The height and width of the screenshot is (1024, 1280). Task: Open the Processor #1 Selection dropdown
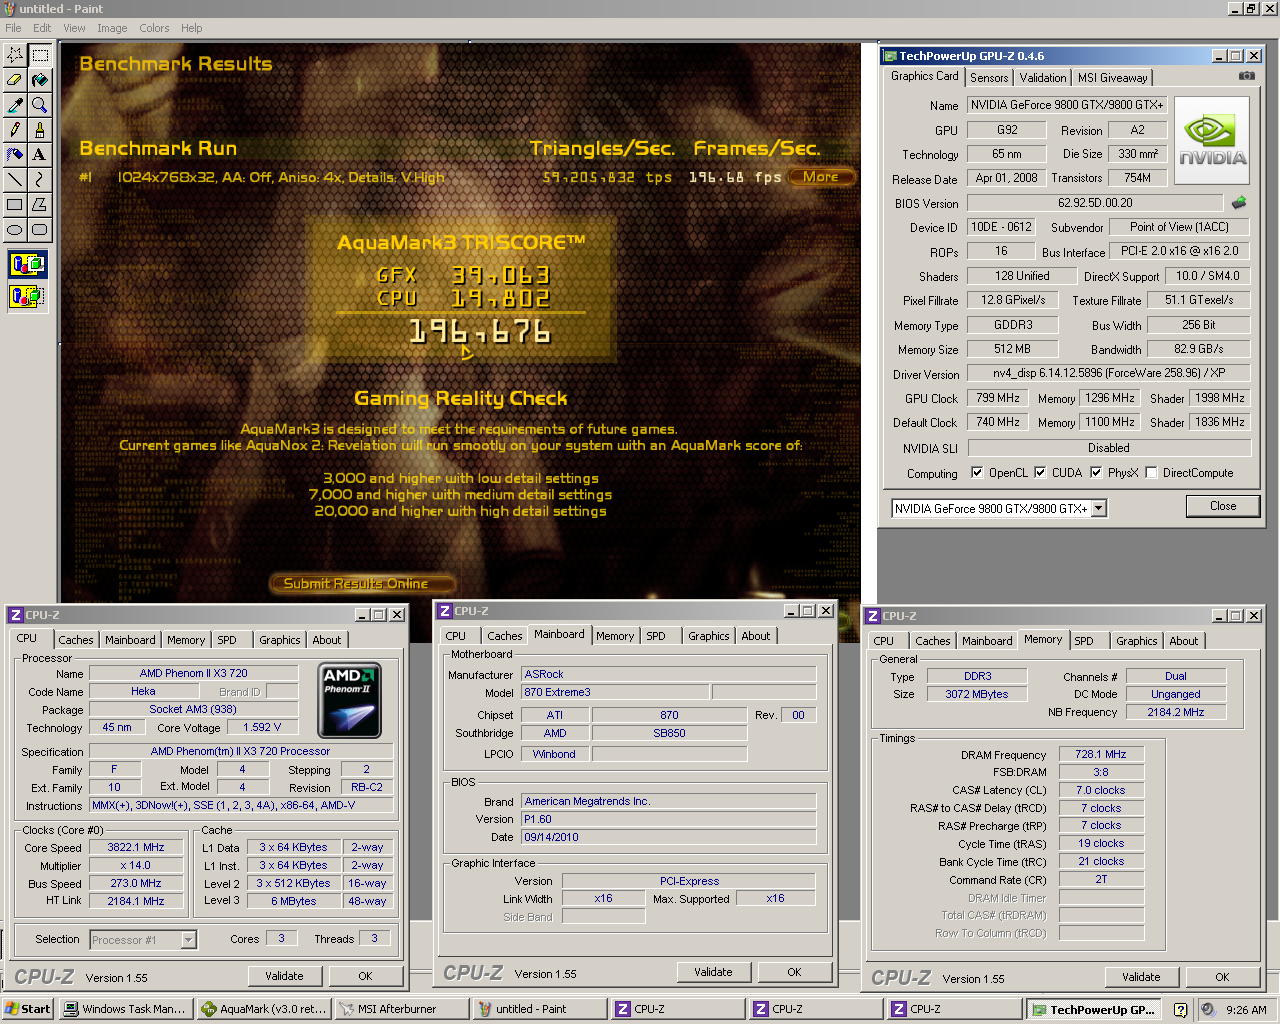(x=188, y=940)
